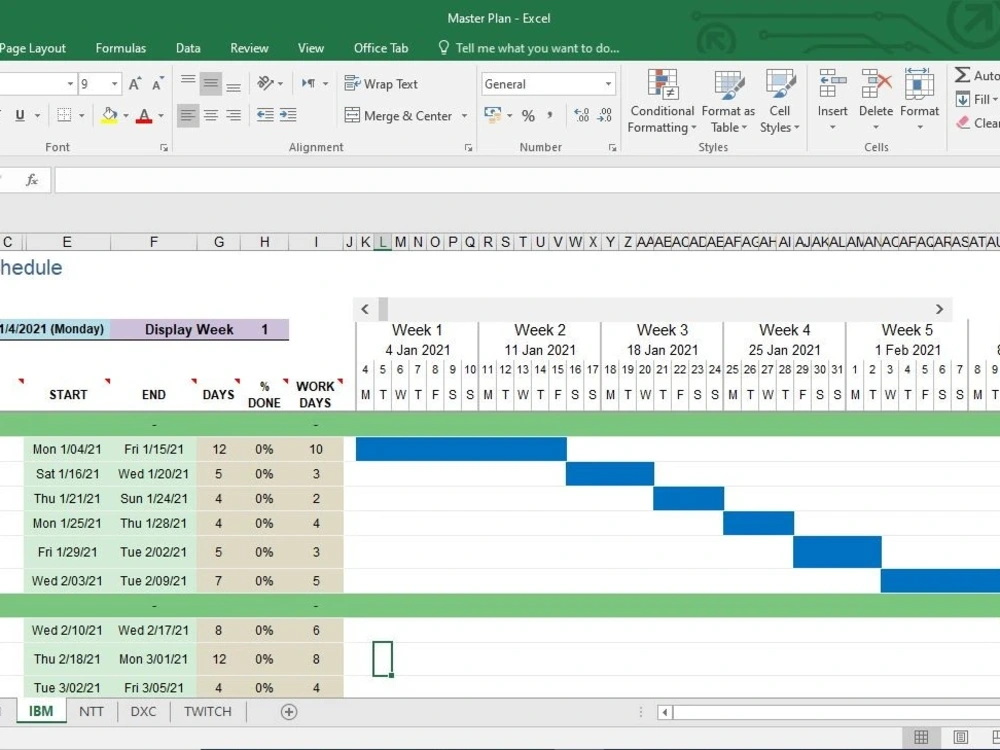Click into the formula bar
This screenshot has height=750, width=1000.
(x=527, y=180)
